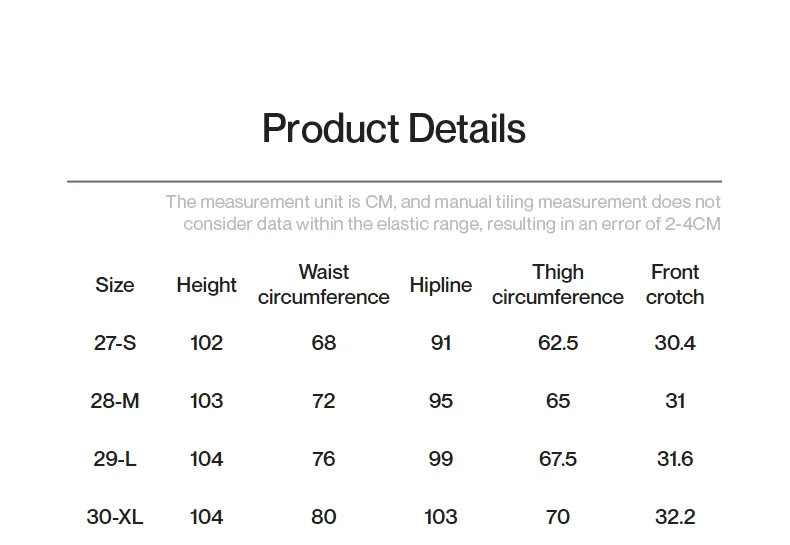The height and width of the screenshot is (545, 790).
Task: Click the Product Details heading
Action: point(394,129)
